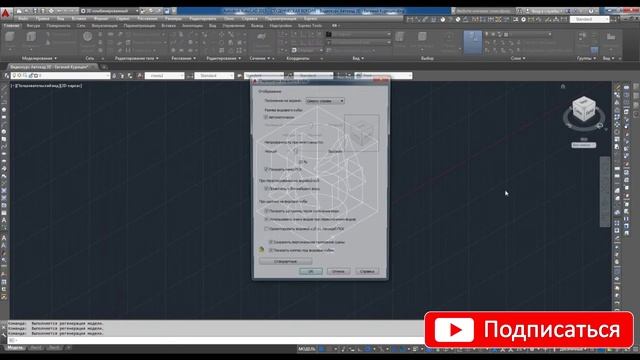Toggle 'Ориентировать видовой куб по текущей ПСК'

pos(266,229)
